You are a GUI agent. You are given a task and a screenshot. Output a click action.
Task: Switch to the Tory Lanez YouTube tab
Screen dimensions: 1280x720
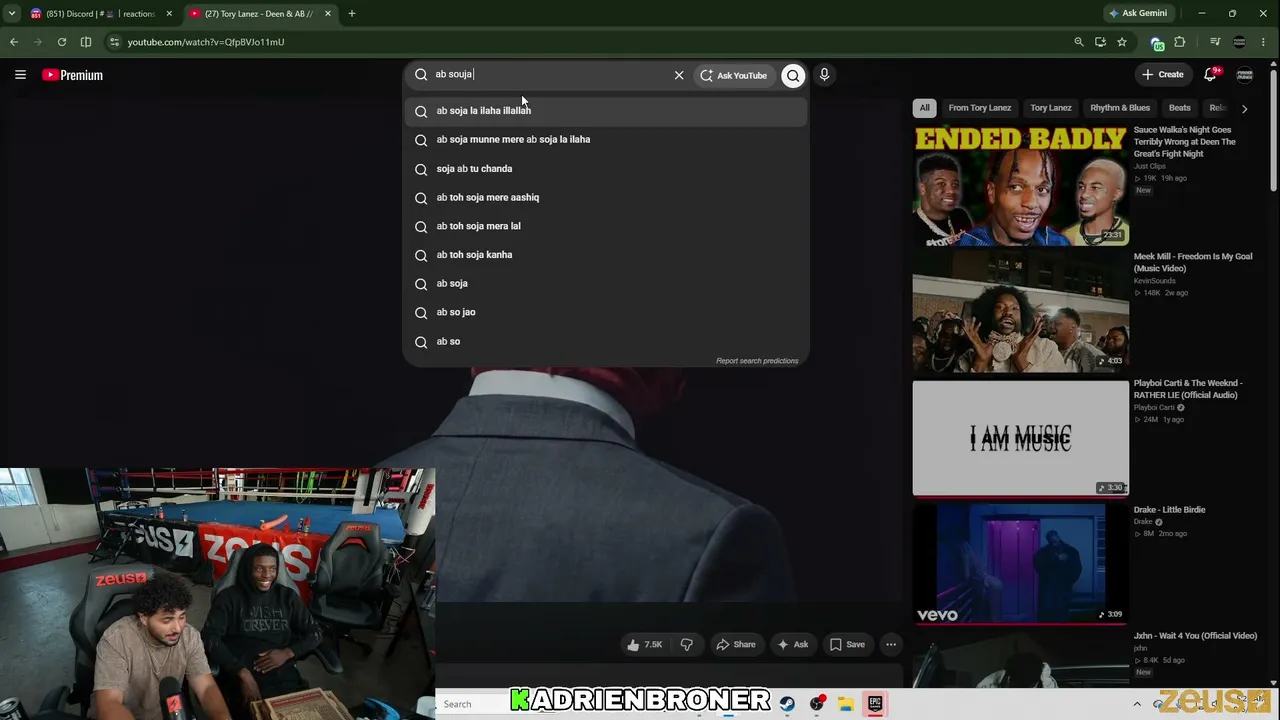262,14
